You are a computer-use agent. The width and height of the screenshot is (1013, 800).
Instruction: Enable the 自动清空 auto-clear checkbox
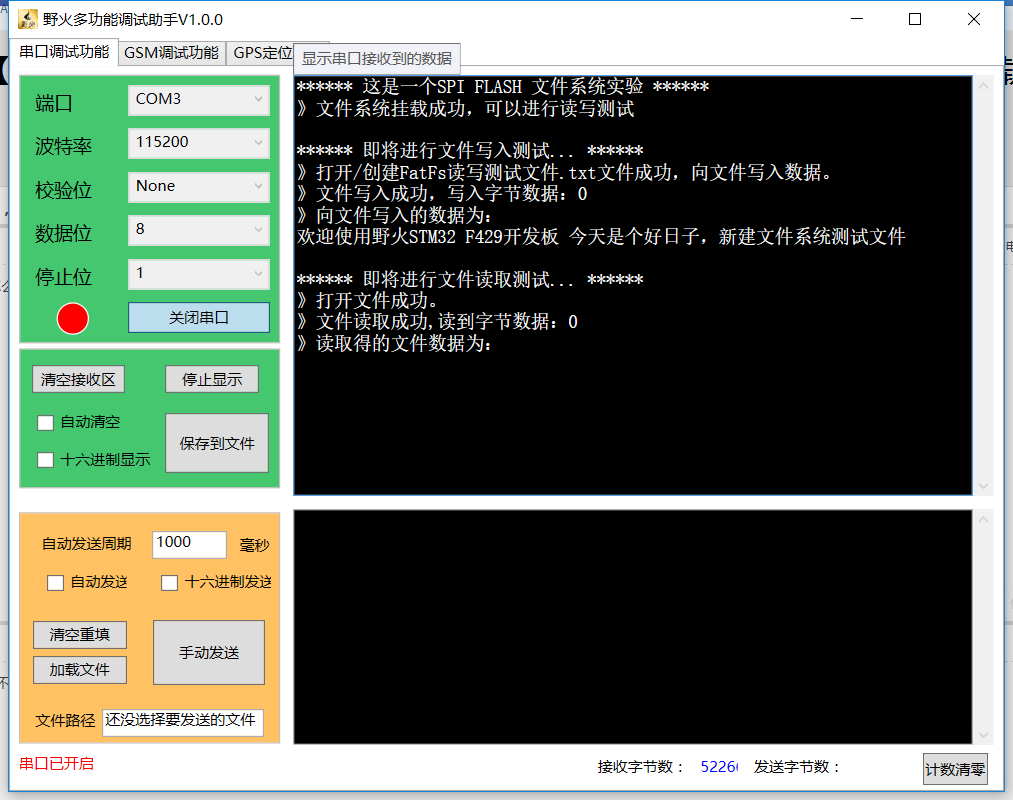point(45,422)
